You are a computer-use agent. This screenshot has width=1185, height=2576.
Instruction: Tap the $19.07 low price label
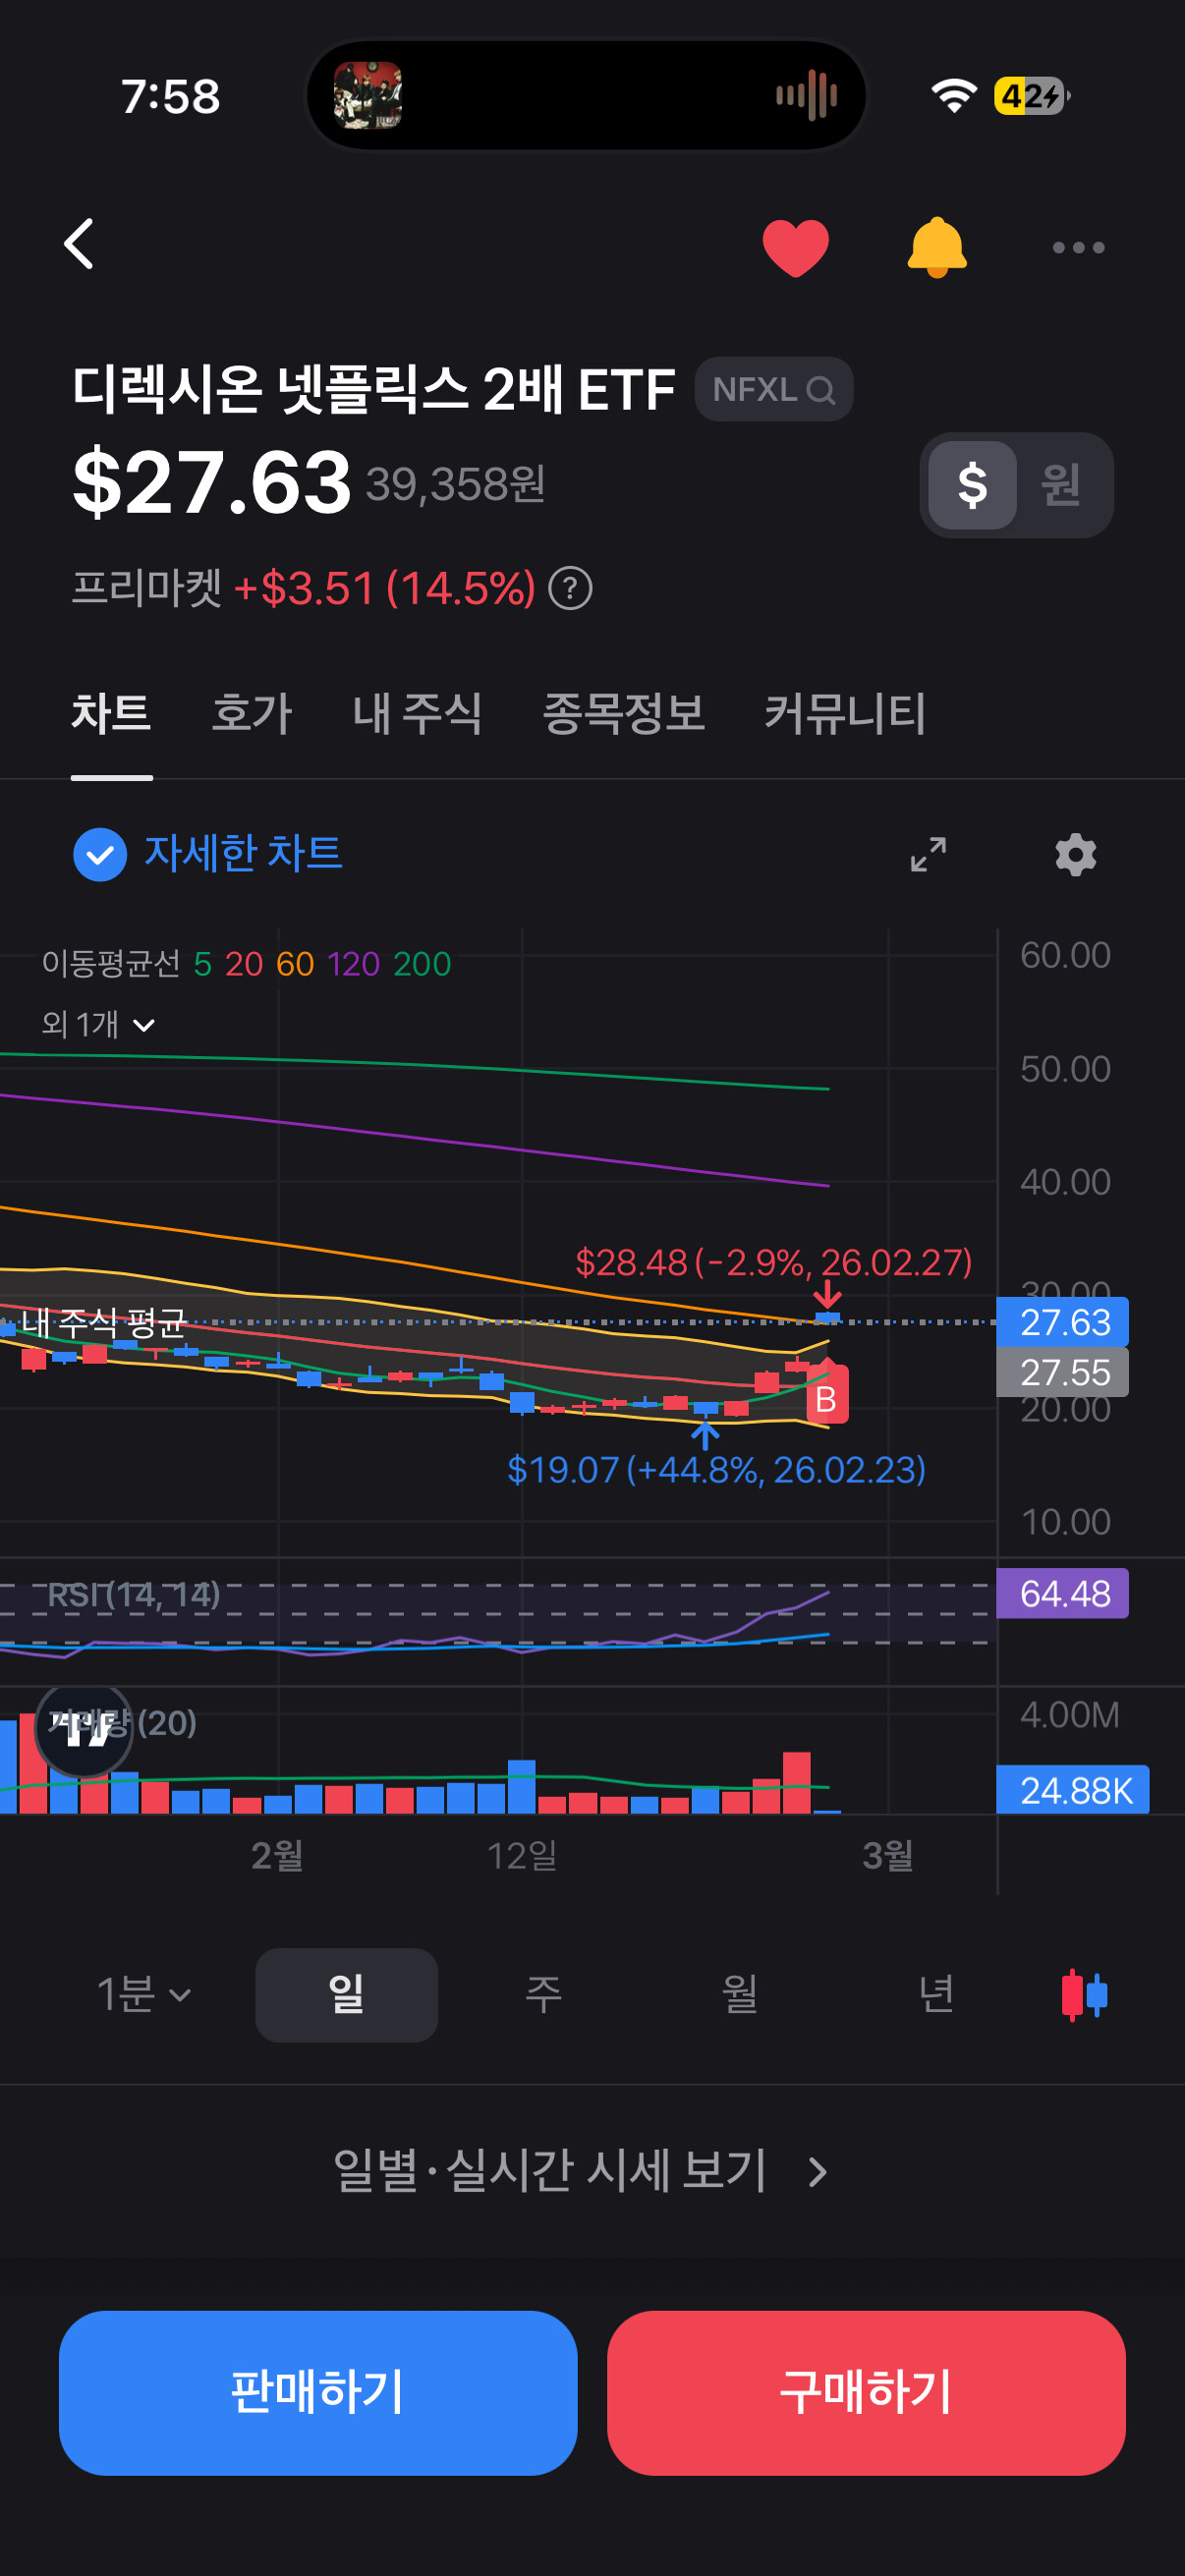pyautogui.click(x=716, y=1469)
